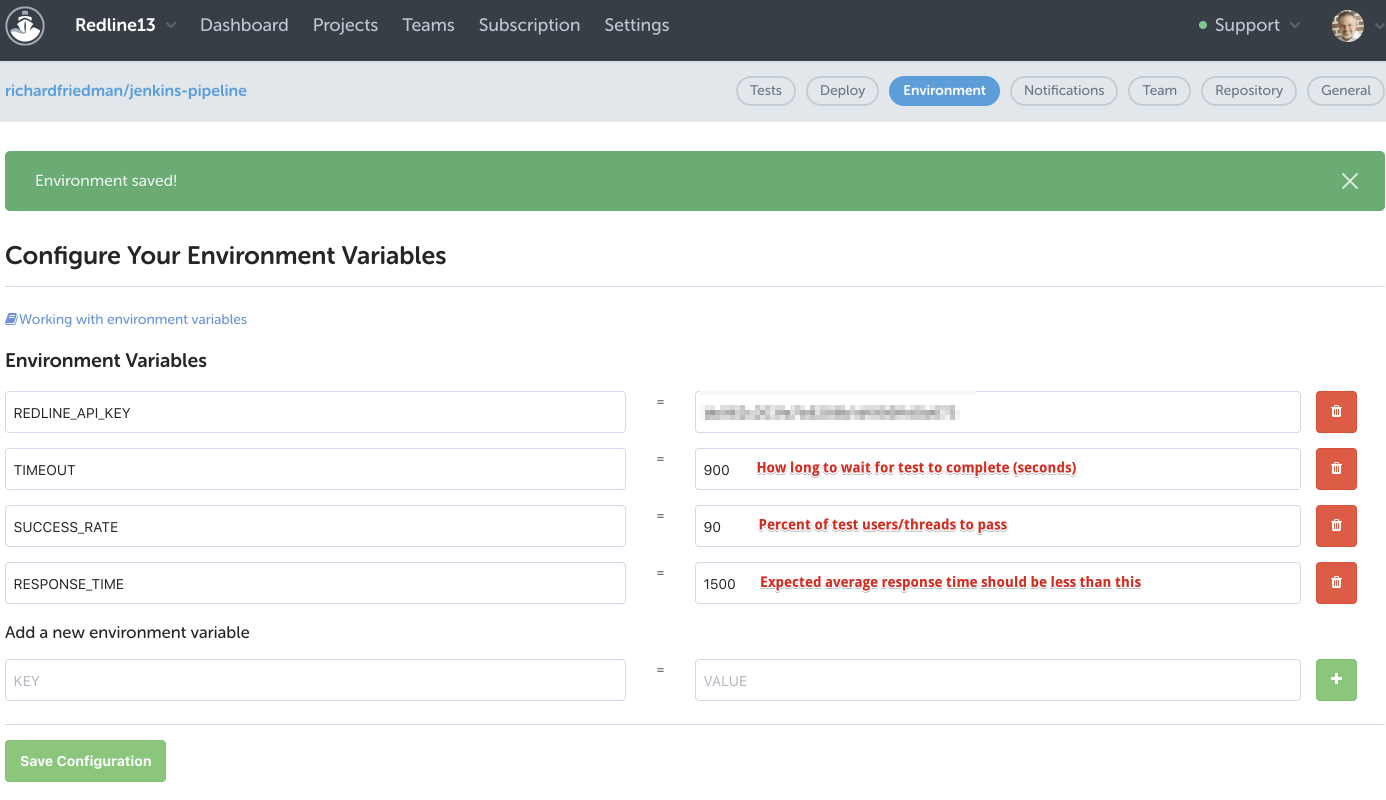This screenshot has height=800, width=1386.
Task: Open the user avatar menu
Action: point(1348,25)
